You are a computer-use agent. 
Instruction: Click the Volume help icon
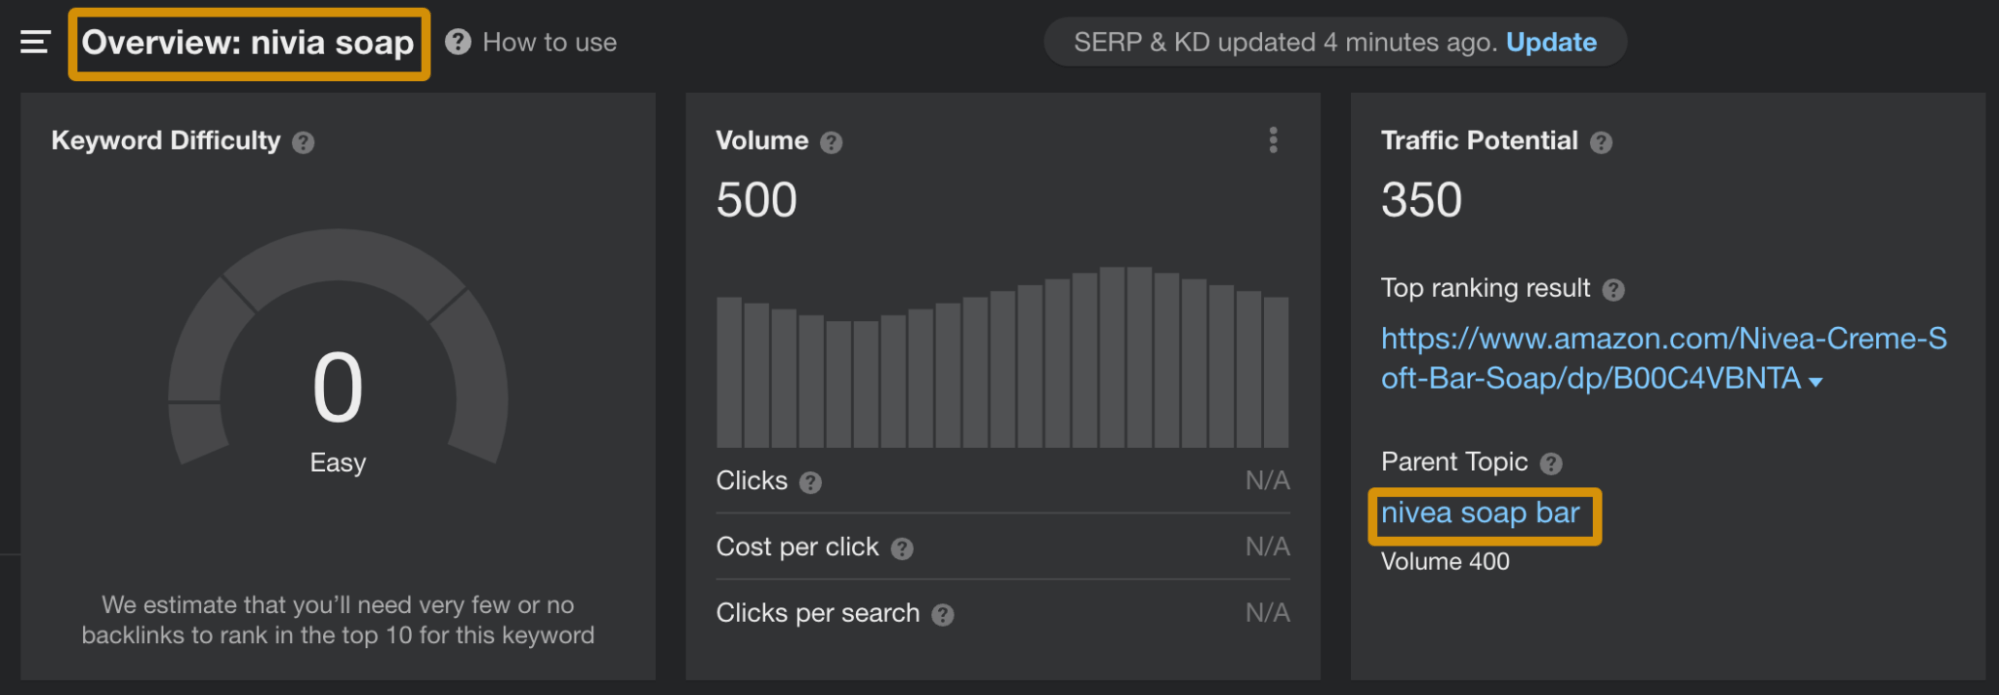[830, 141]
